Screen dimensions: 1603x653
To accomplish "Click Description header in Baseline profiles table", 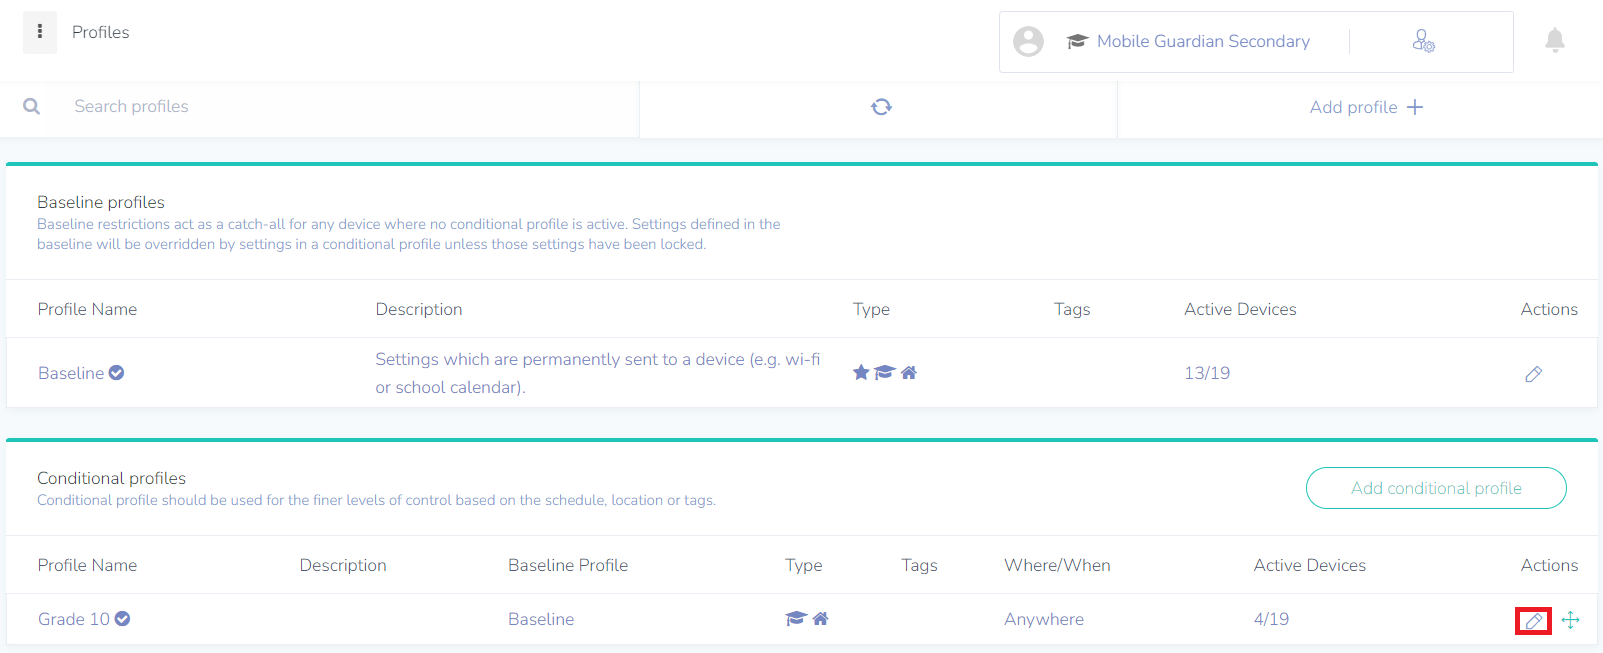I will point(419,309).
